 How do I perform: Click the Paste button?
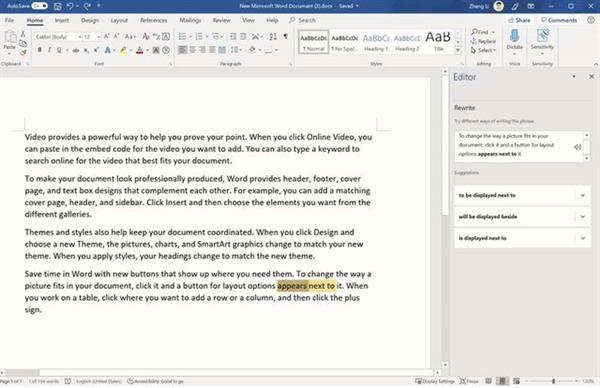[x=10, y=41]
